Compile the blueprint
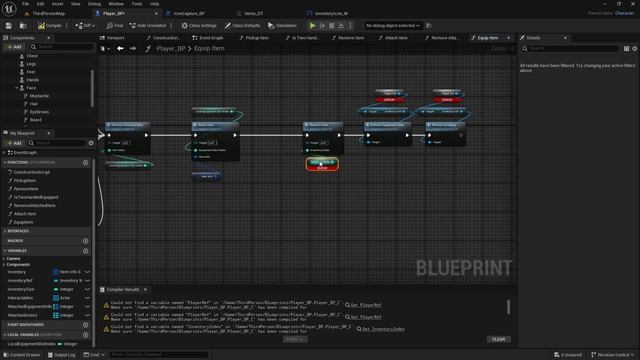This screenshot has height=360, width=640. [x=50, y=25]
